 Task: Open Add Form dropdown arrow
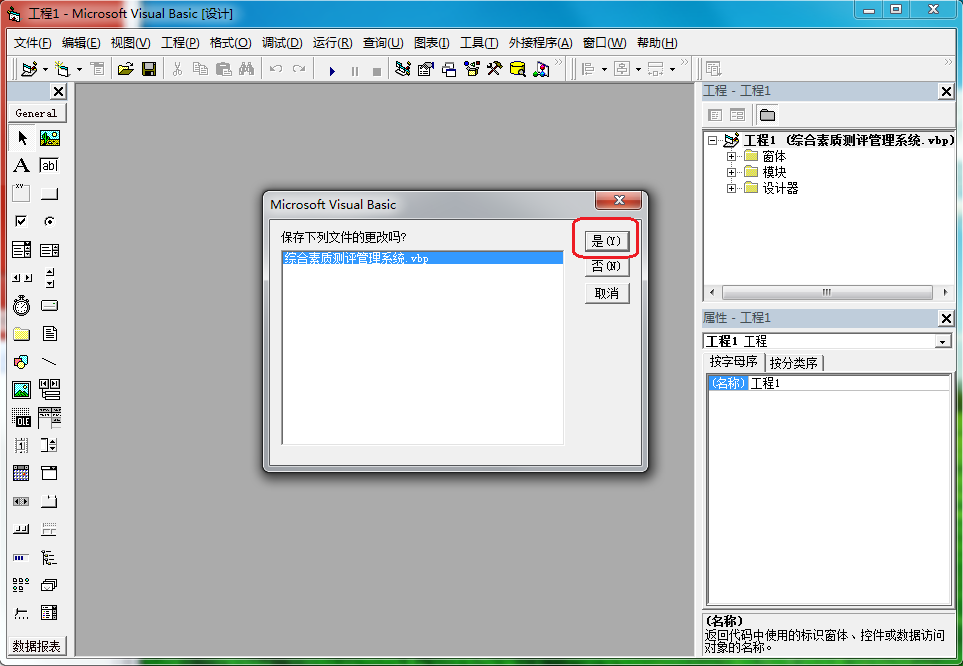(79, 69)
